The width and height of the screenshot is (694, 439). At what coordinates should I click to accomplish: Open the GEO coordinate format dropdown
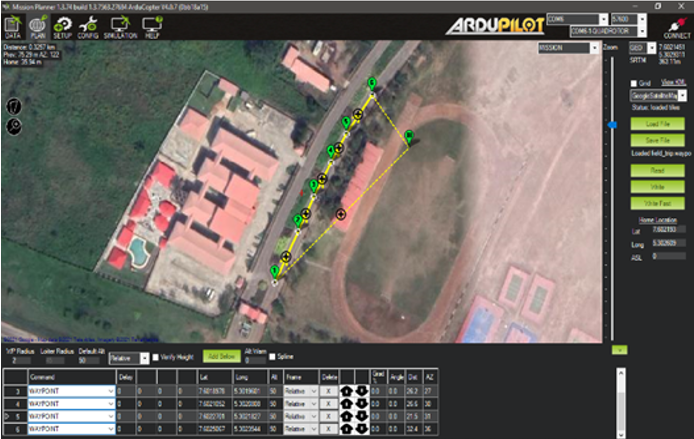651,48
